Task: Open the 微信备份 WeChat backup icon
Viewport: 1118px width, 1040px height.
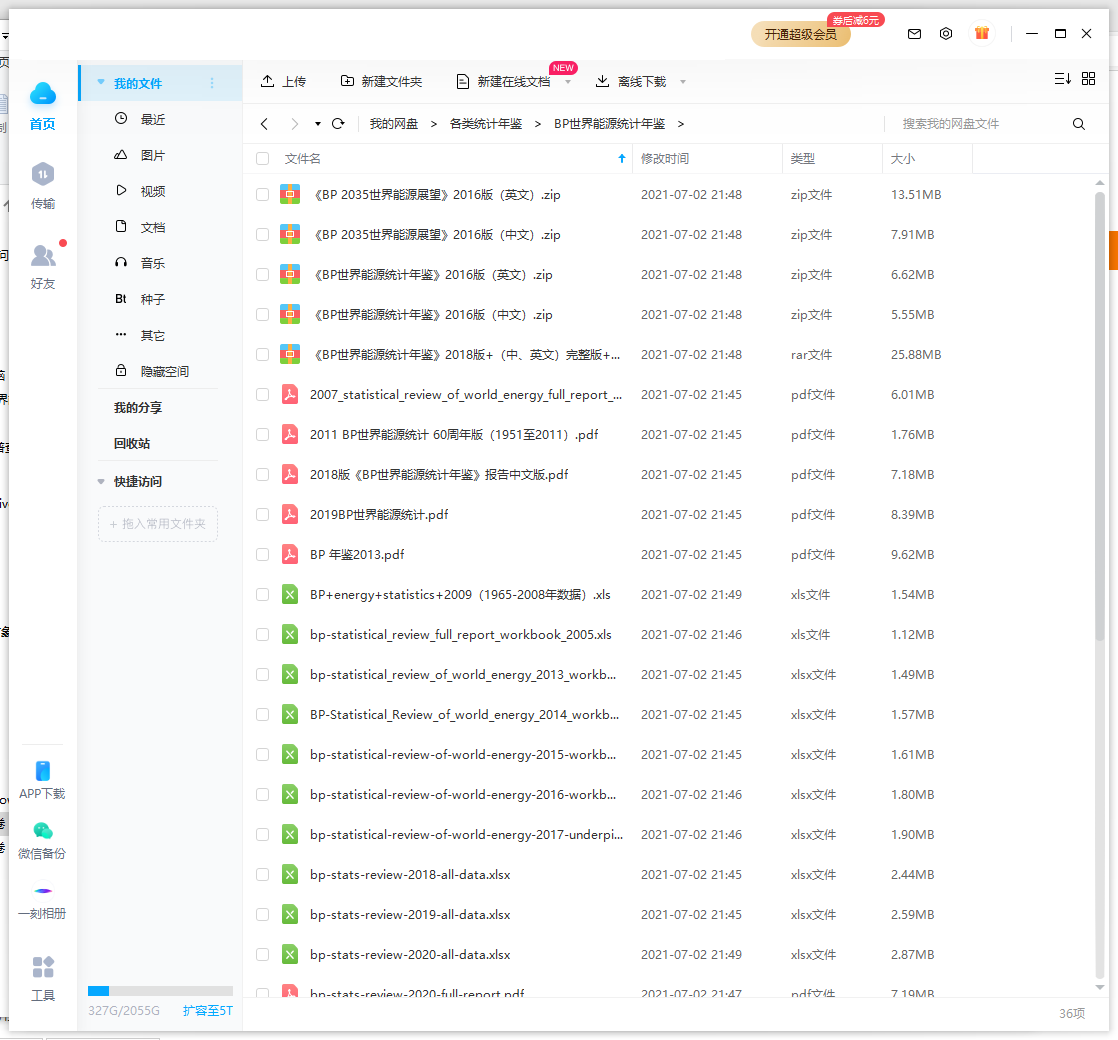Action: pos(43,831)
